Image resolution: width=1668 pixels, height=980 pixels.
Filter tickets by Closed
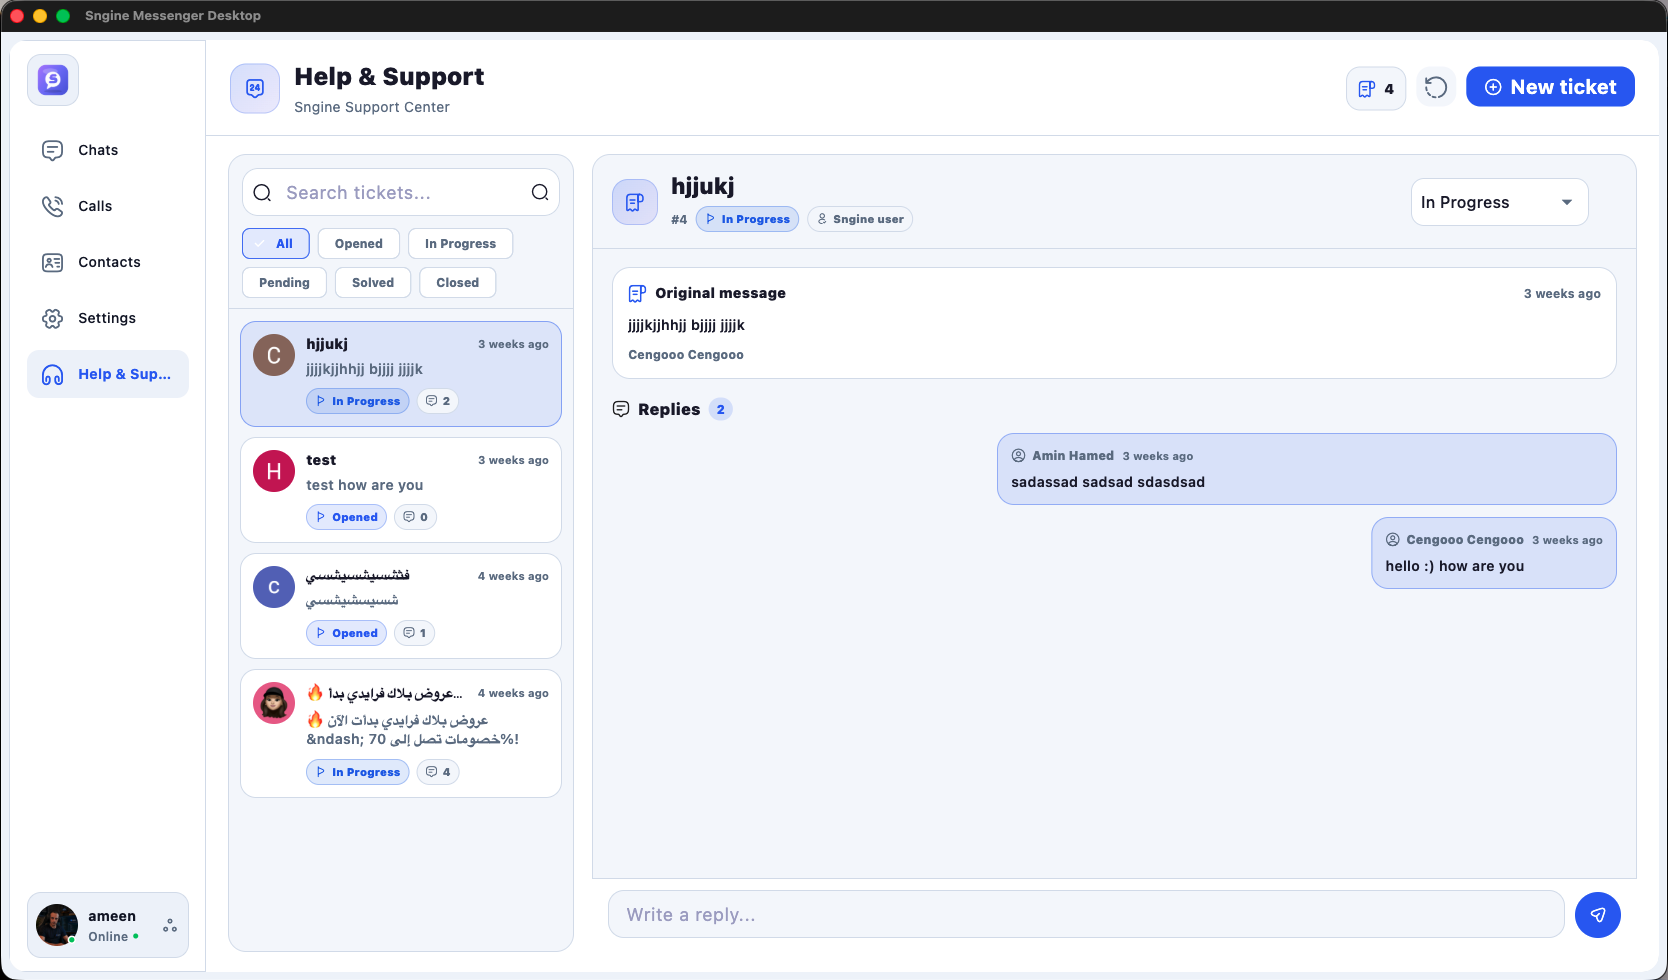click(x=458, y=283)
